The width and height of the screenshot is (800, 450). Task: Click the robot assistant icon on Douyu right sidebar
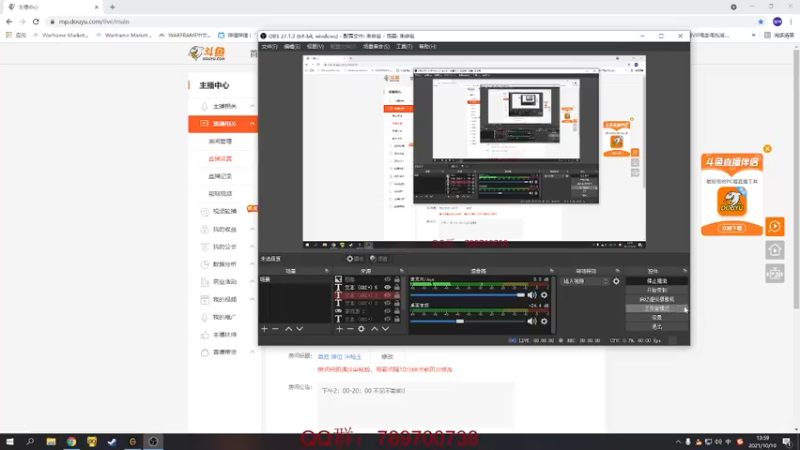click(x=774, y=274)
